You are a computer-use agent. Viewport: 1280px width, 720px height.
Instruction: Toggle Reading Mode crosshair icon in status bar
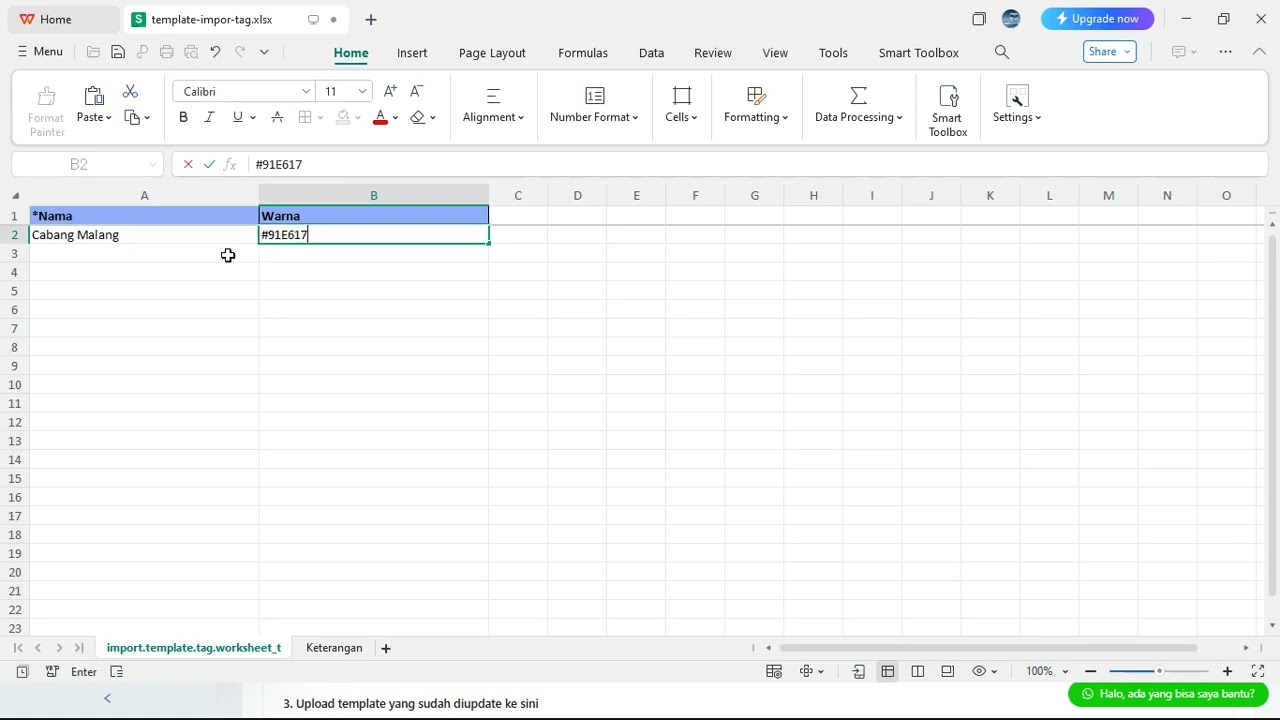806,671
